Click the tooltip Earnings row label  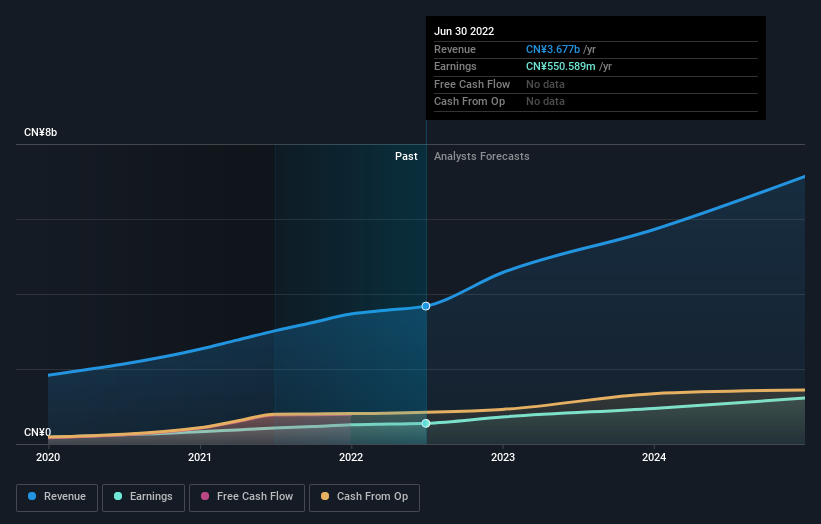[455, 66]
